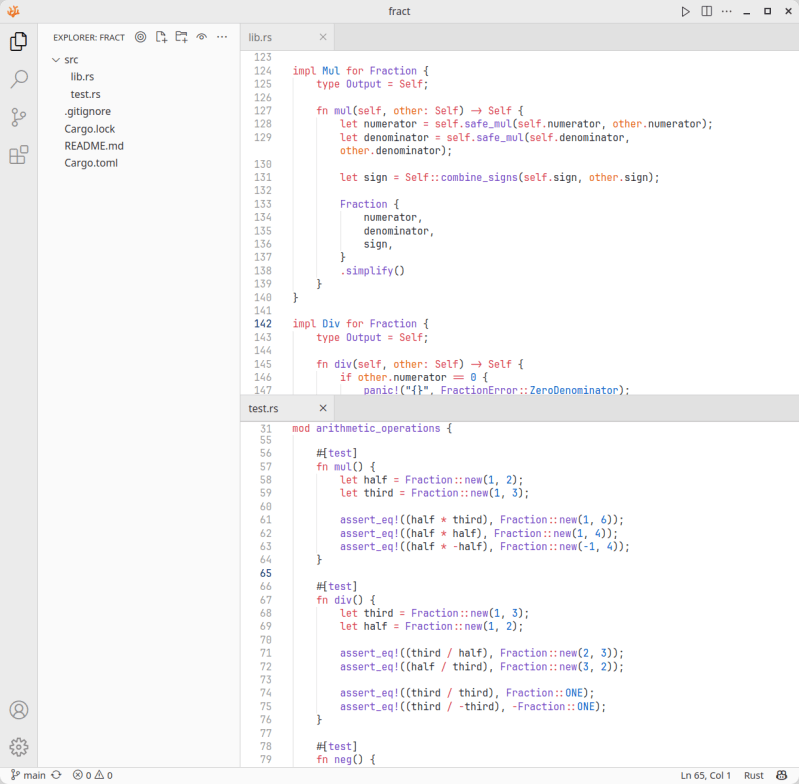This screenshot has width=799, height=784.
Task: Click 'impl Div for Fraction' line
Action: click(361, 324)
